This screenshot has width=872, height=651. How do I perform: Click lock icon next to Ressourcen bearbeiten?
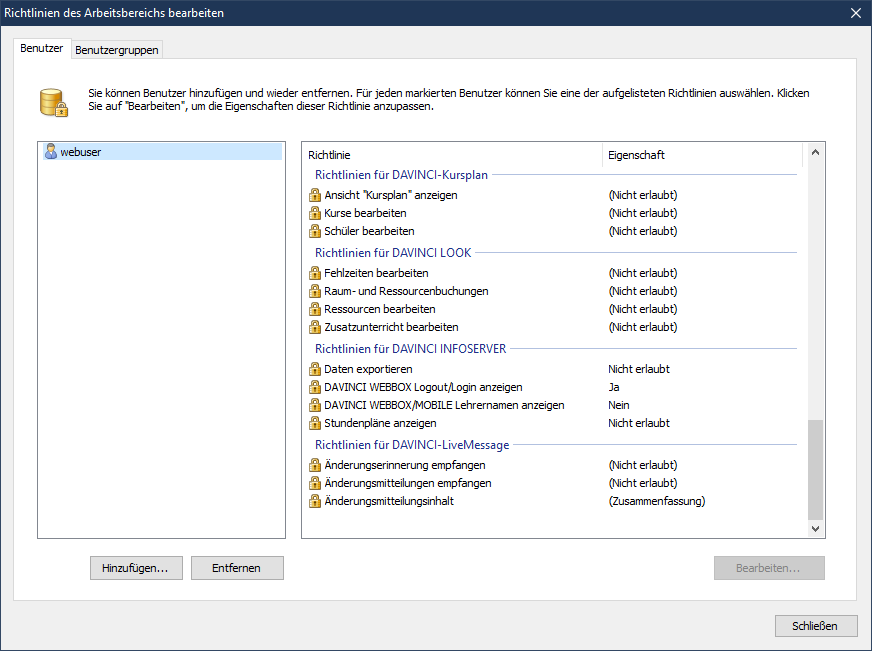(315, 309)
